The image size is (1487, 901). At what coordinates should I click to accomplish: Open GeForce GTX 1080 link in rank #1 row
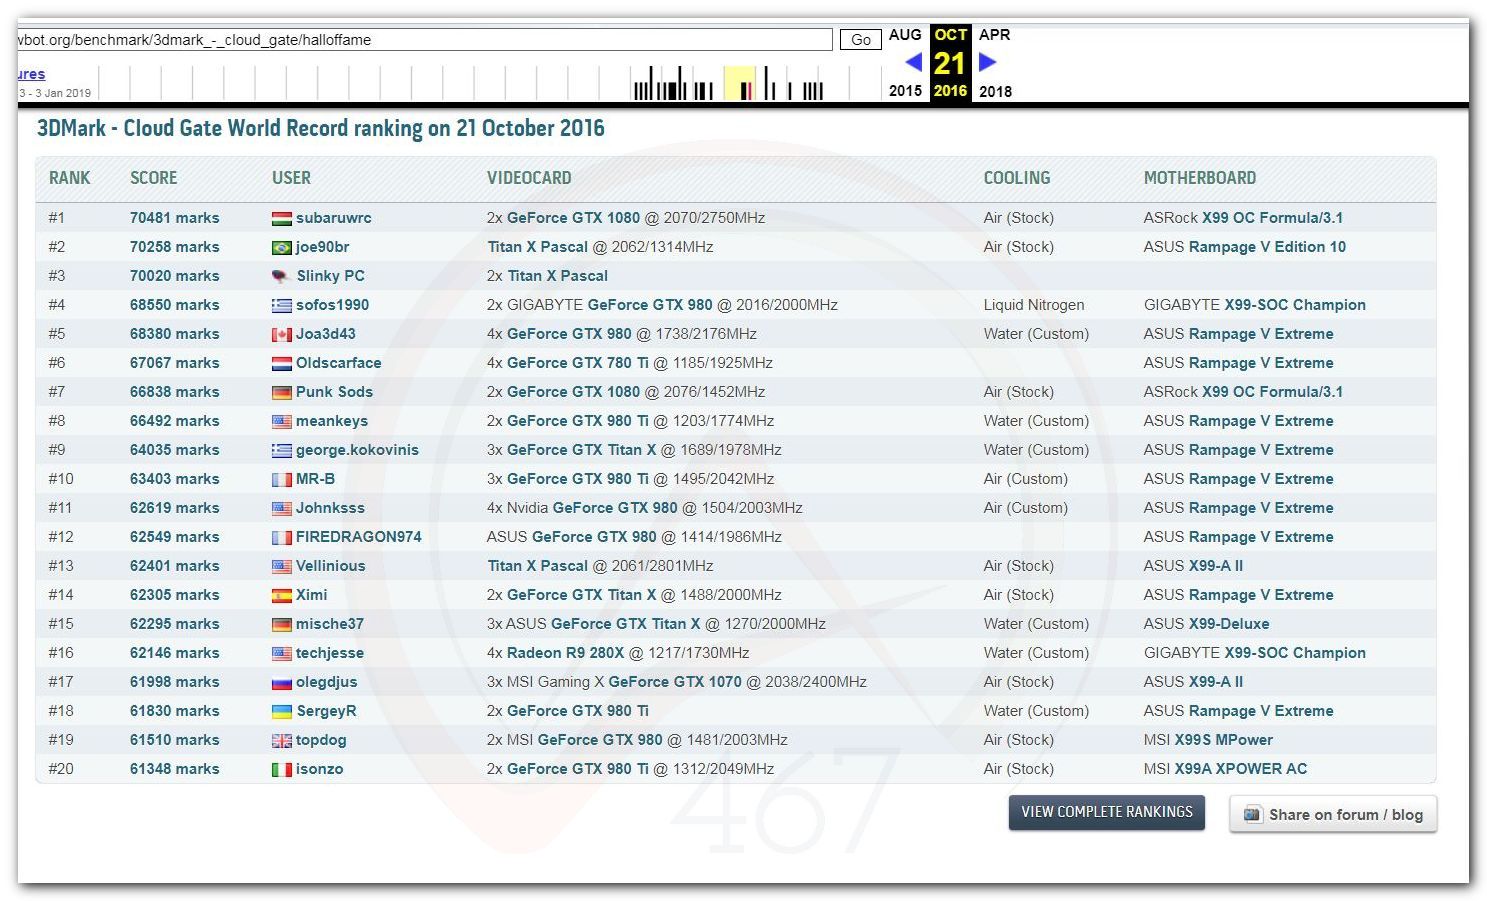(x=573, y=218)
